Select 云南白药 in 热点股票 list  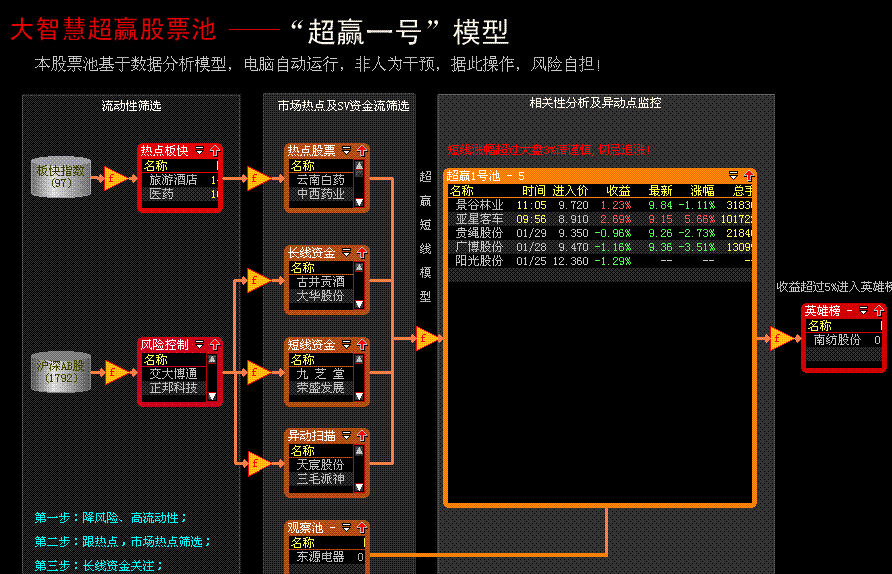click(x=321, y=180)
